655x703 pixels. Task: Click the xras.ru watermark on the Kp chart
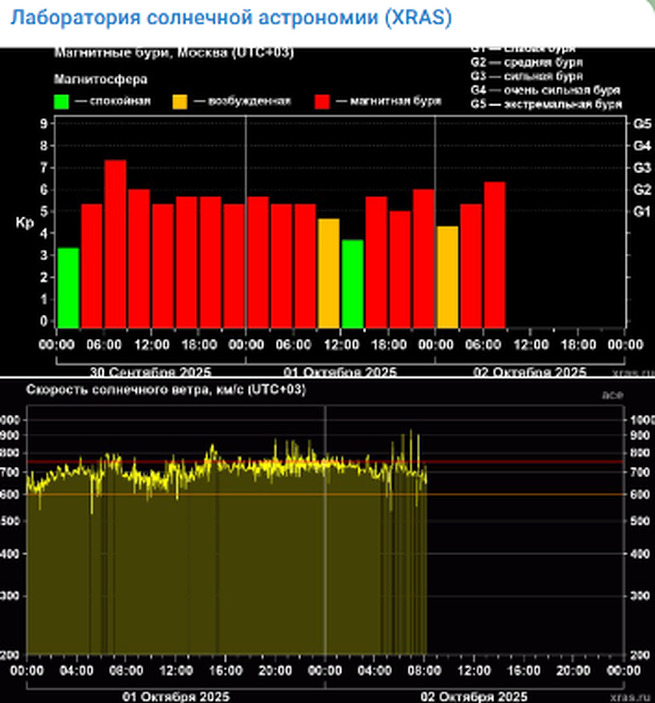[624, 370]
